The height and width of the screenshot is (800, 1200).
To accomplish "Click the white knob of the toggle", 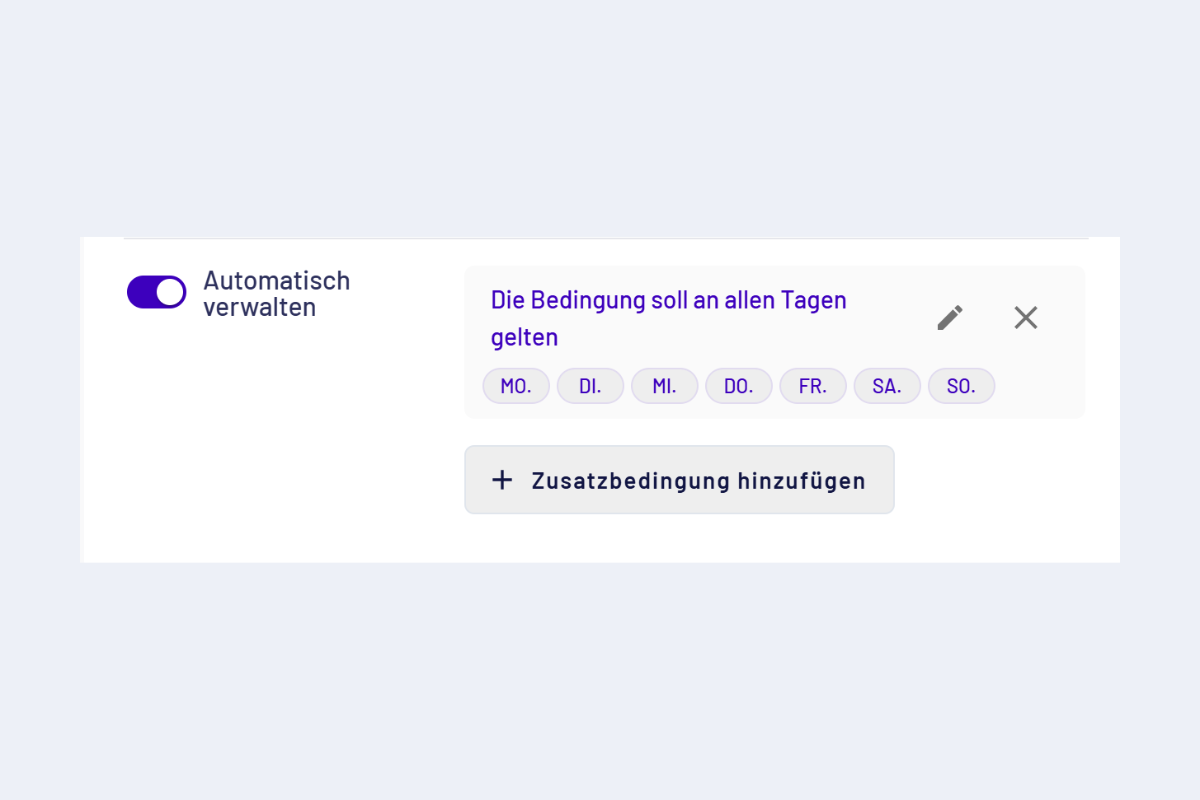I will tap(171, 292).
